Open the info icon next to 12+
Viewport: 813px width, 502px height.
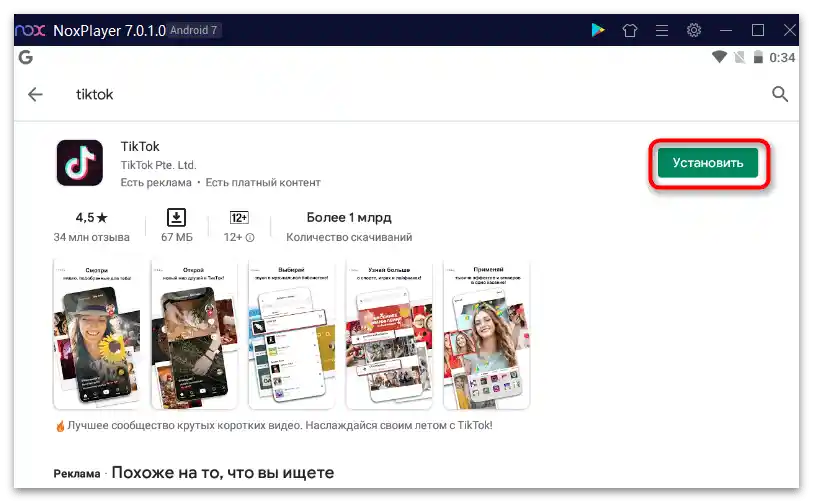[250, 238]
